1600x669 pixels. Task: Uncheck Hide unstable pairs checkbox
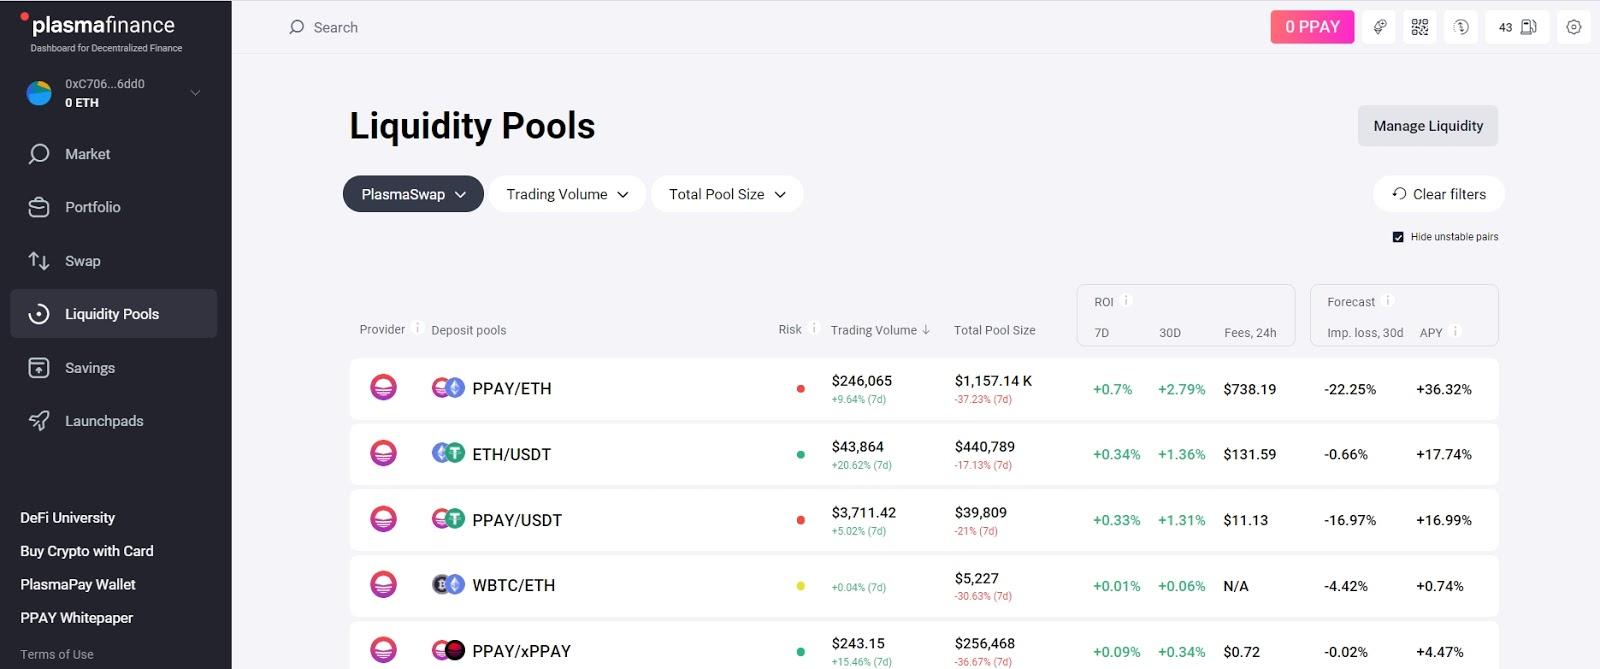tap(1398, 237)
